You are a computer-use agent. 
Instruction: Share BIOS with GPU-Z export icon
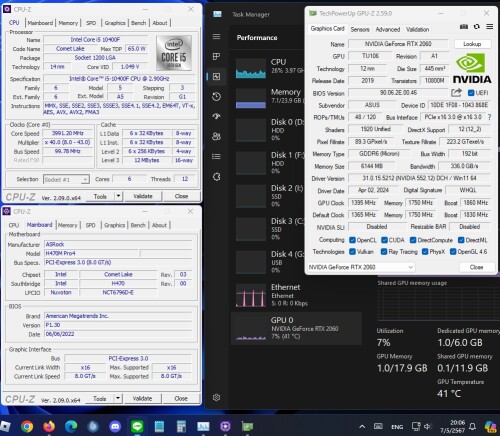(x=456, y=92)
